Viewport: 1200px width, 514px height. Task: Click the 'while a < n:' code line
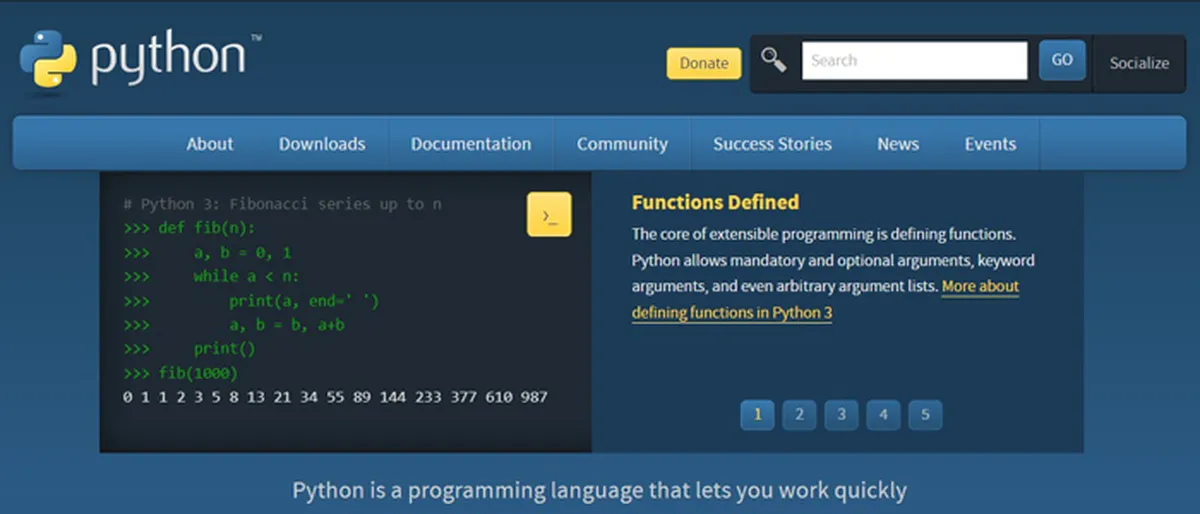coord(247,276)
